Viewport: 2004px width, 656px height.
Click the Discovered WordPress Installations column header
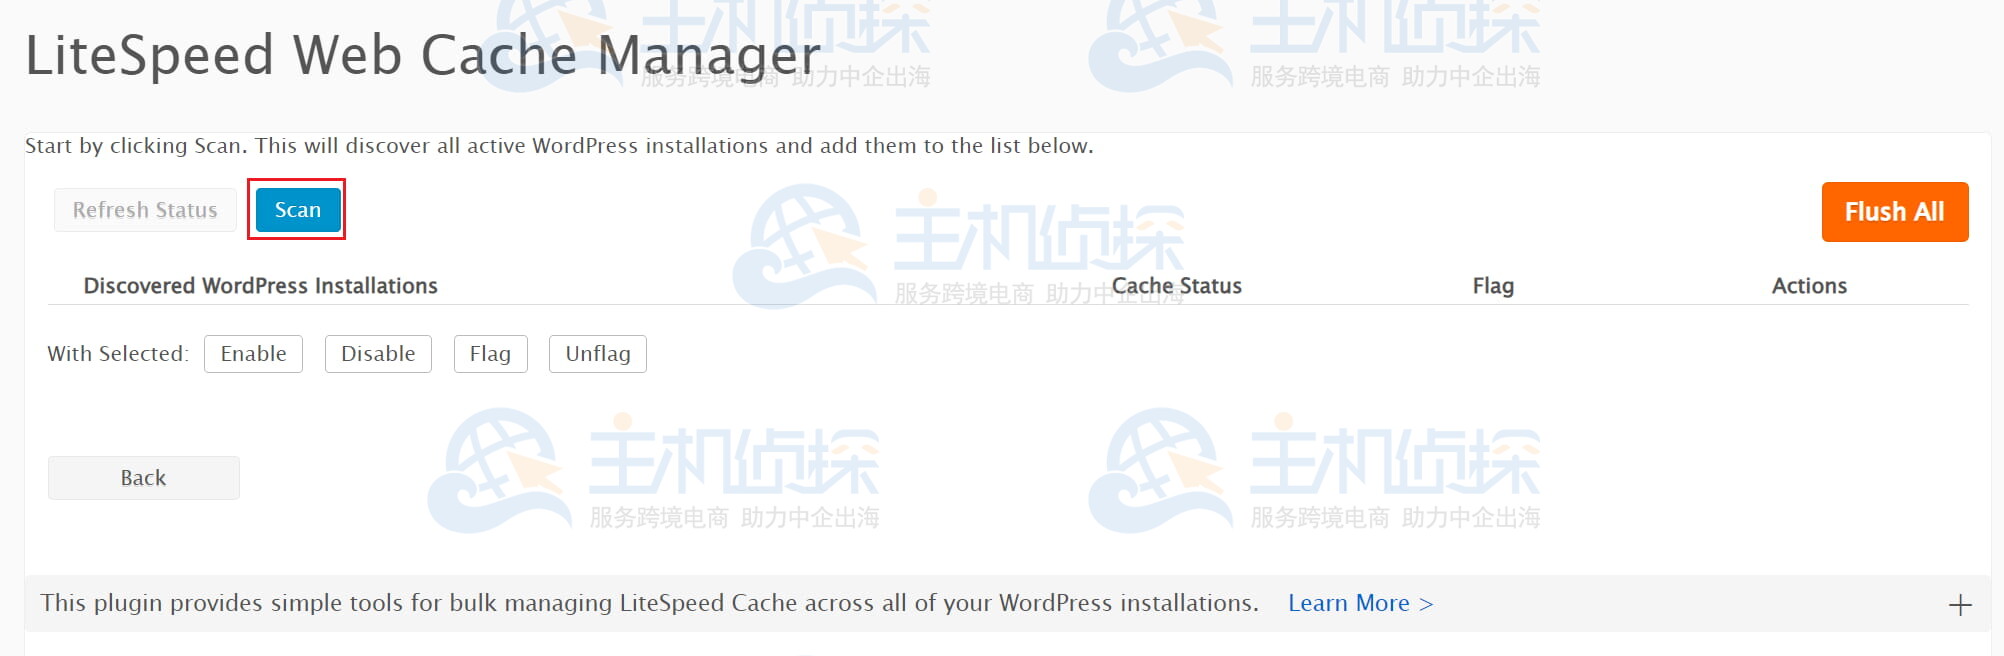click(260, 286)
